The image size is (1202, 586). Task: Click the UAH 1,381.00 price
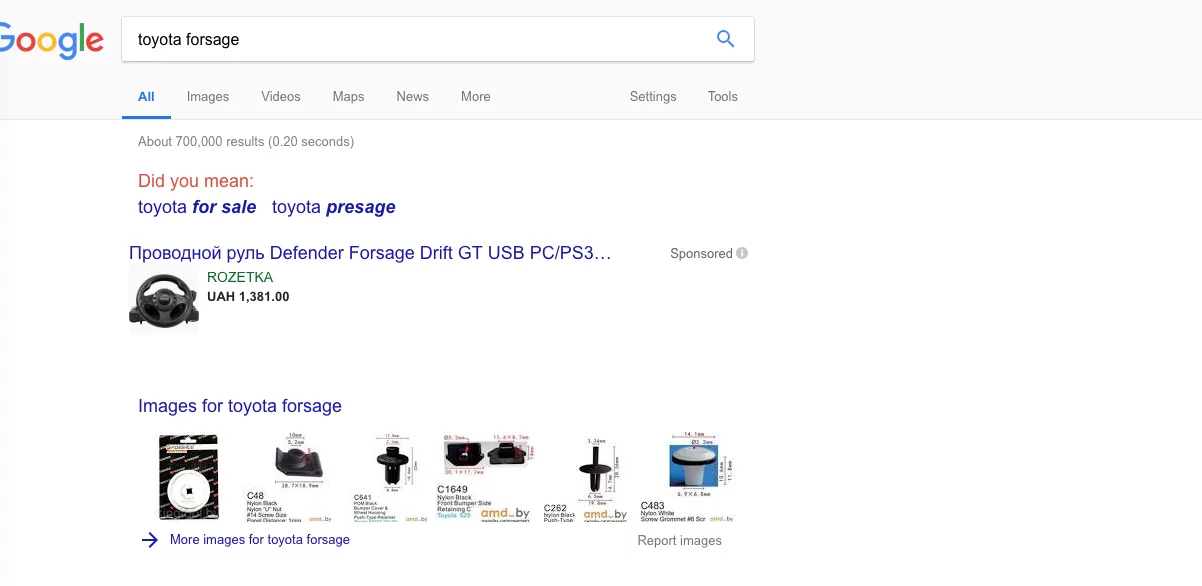pyautogui.click(x=248, y=297)
